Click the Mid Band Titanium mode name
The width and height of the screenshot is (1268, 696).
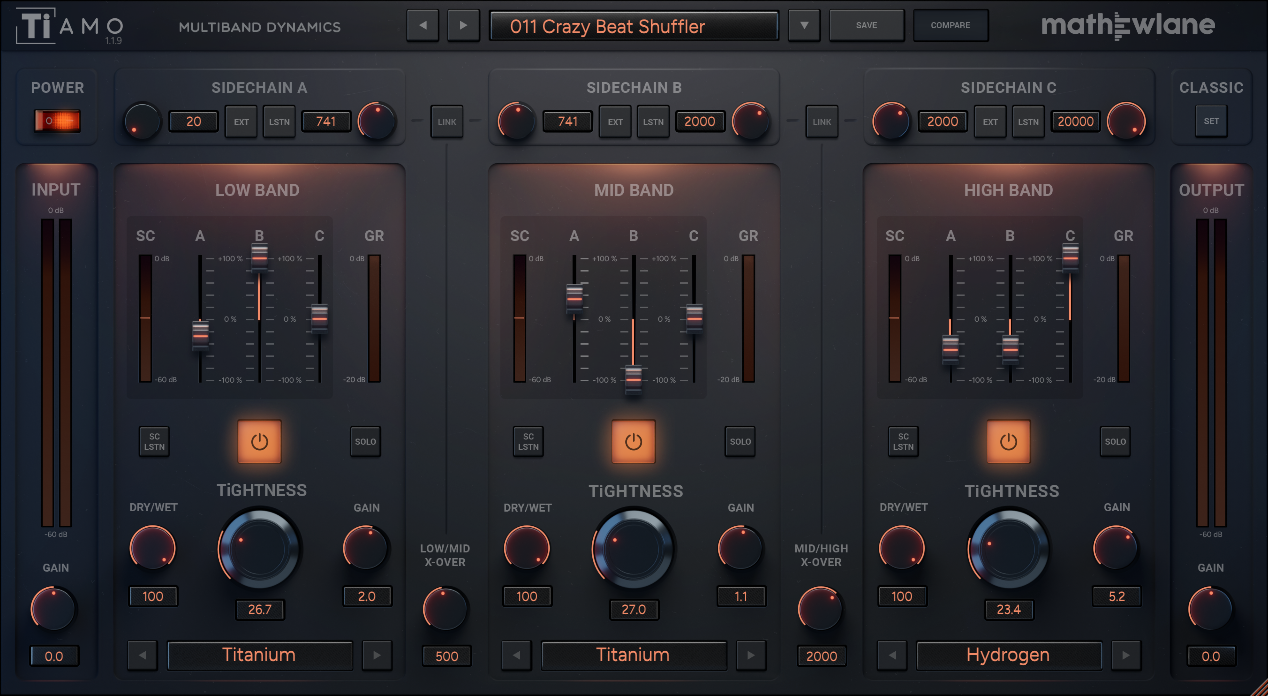(x=633, y=656)
